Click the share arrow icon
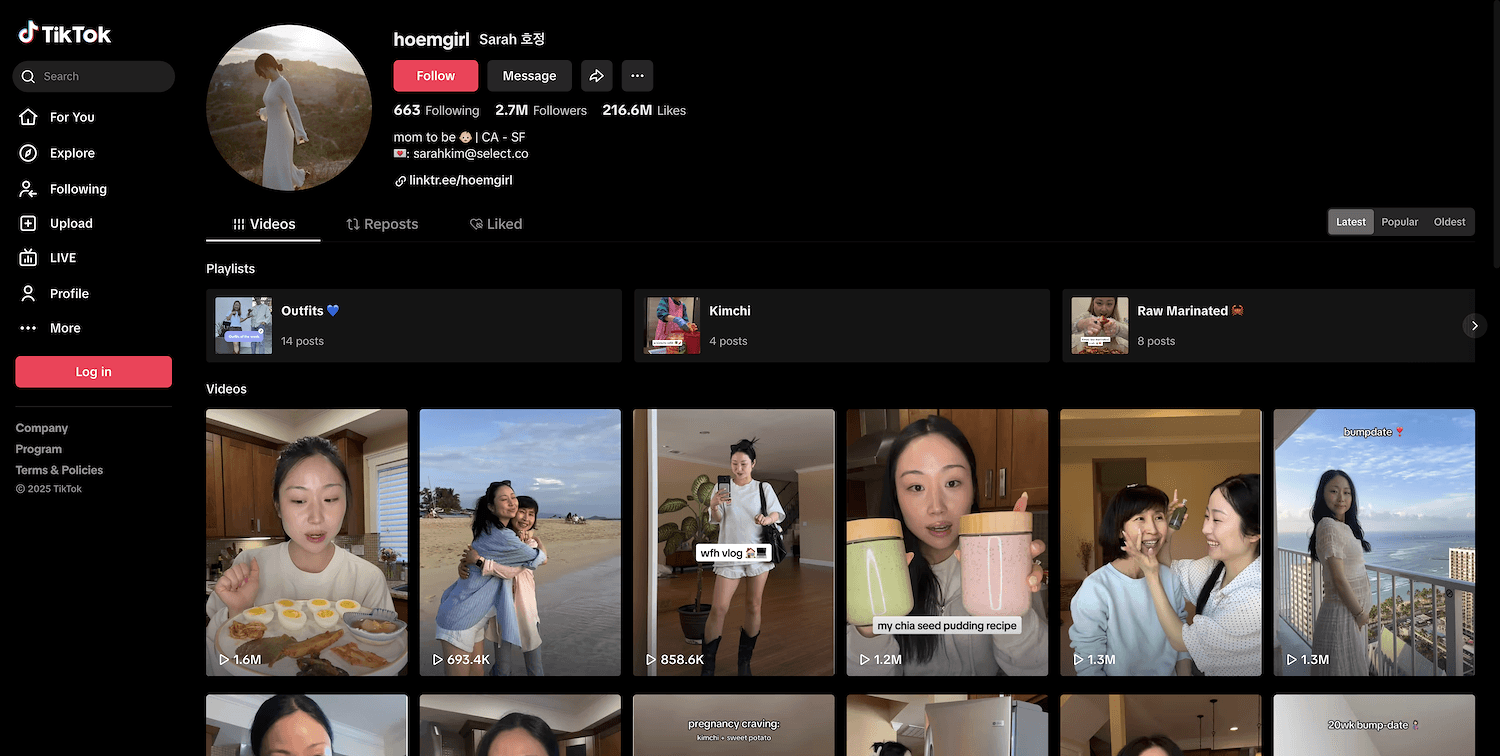Screen dimensions: 1500x756 point(597,76)
